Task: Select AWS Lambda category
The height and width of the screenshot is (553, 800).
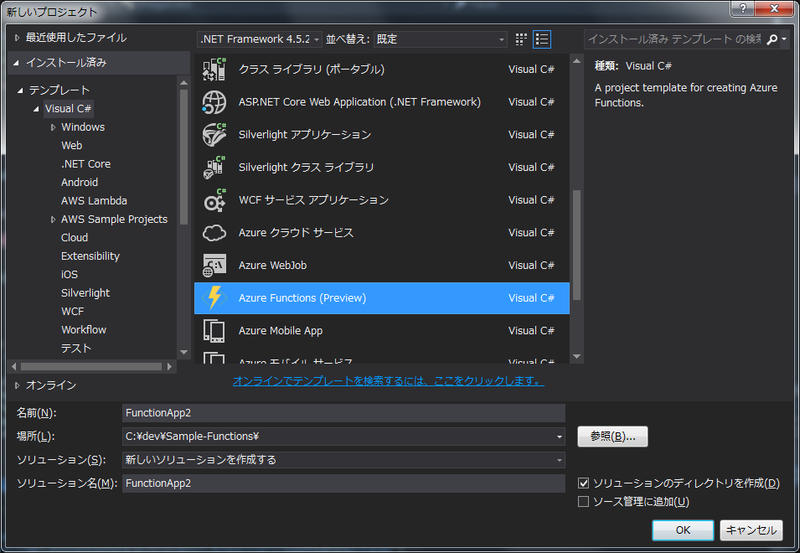Action: (94, 200)
